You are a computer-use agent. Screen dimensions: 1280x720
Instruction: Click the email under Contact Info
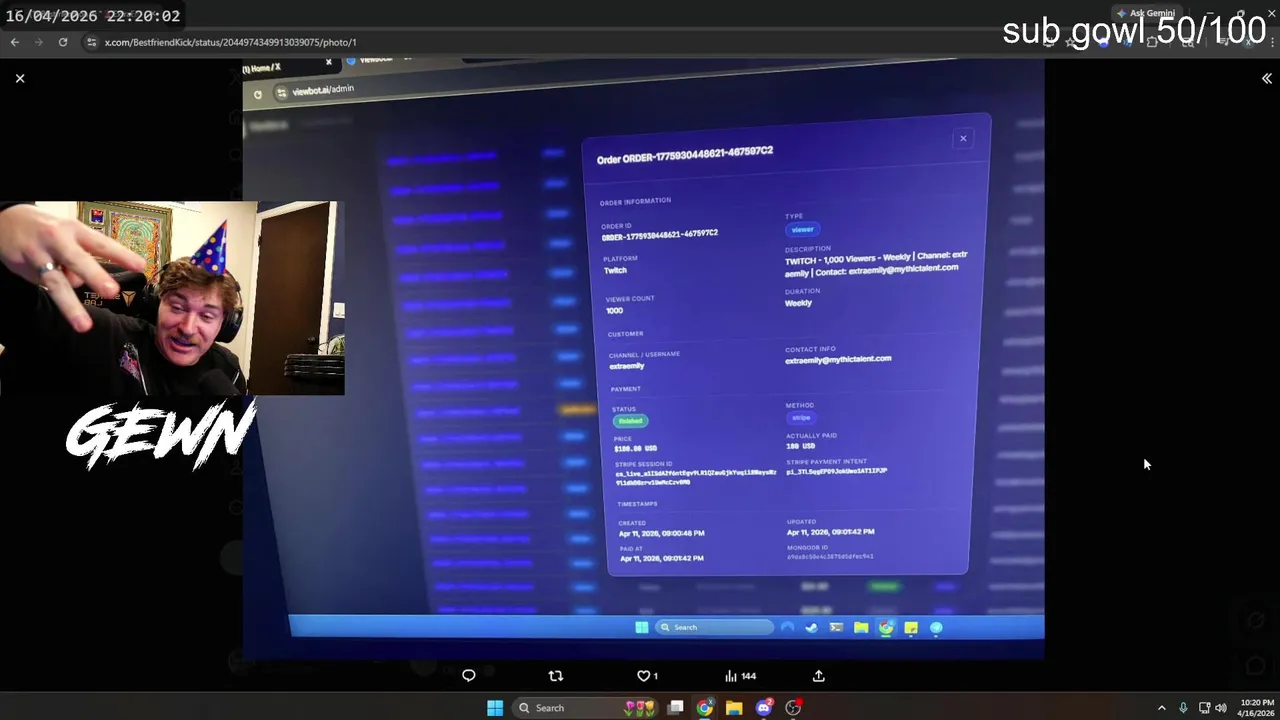(x=838, y=359)
